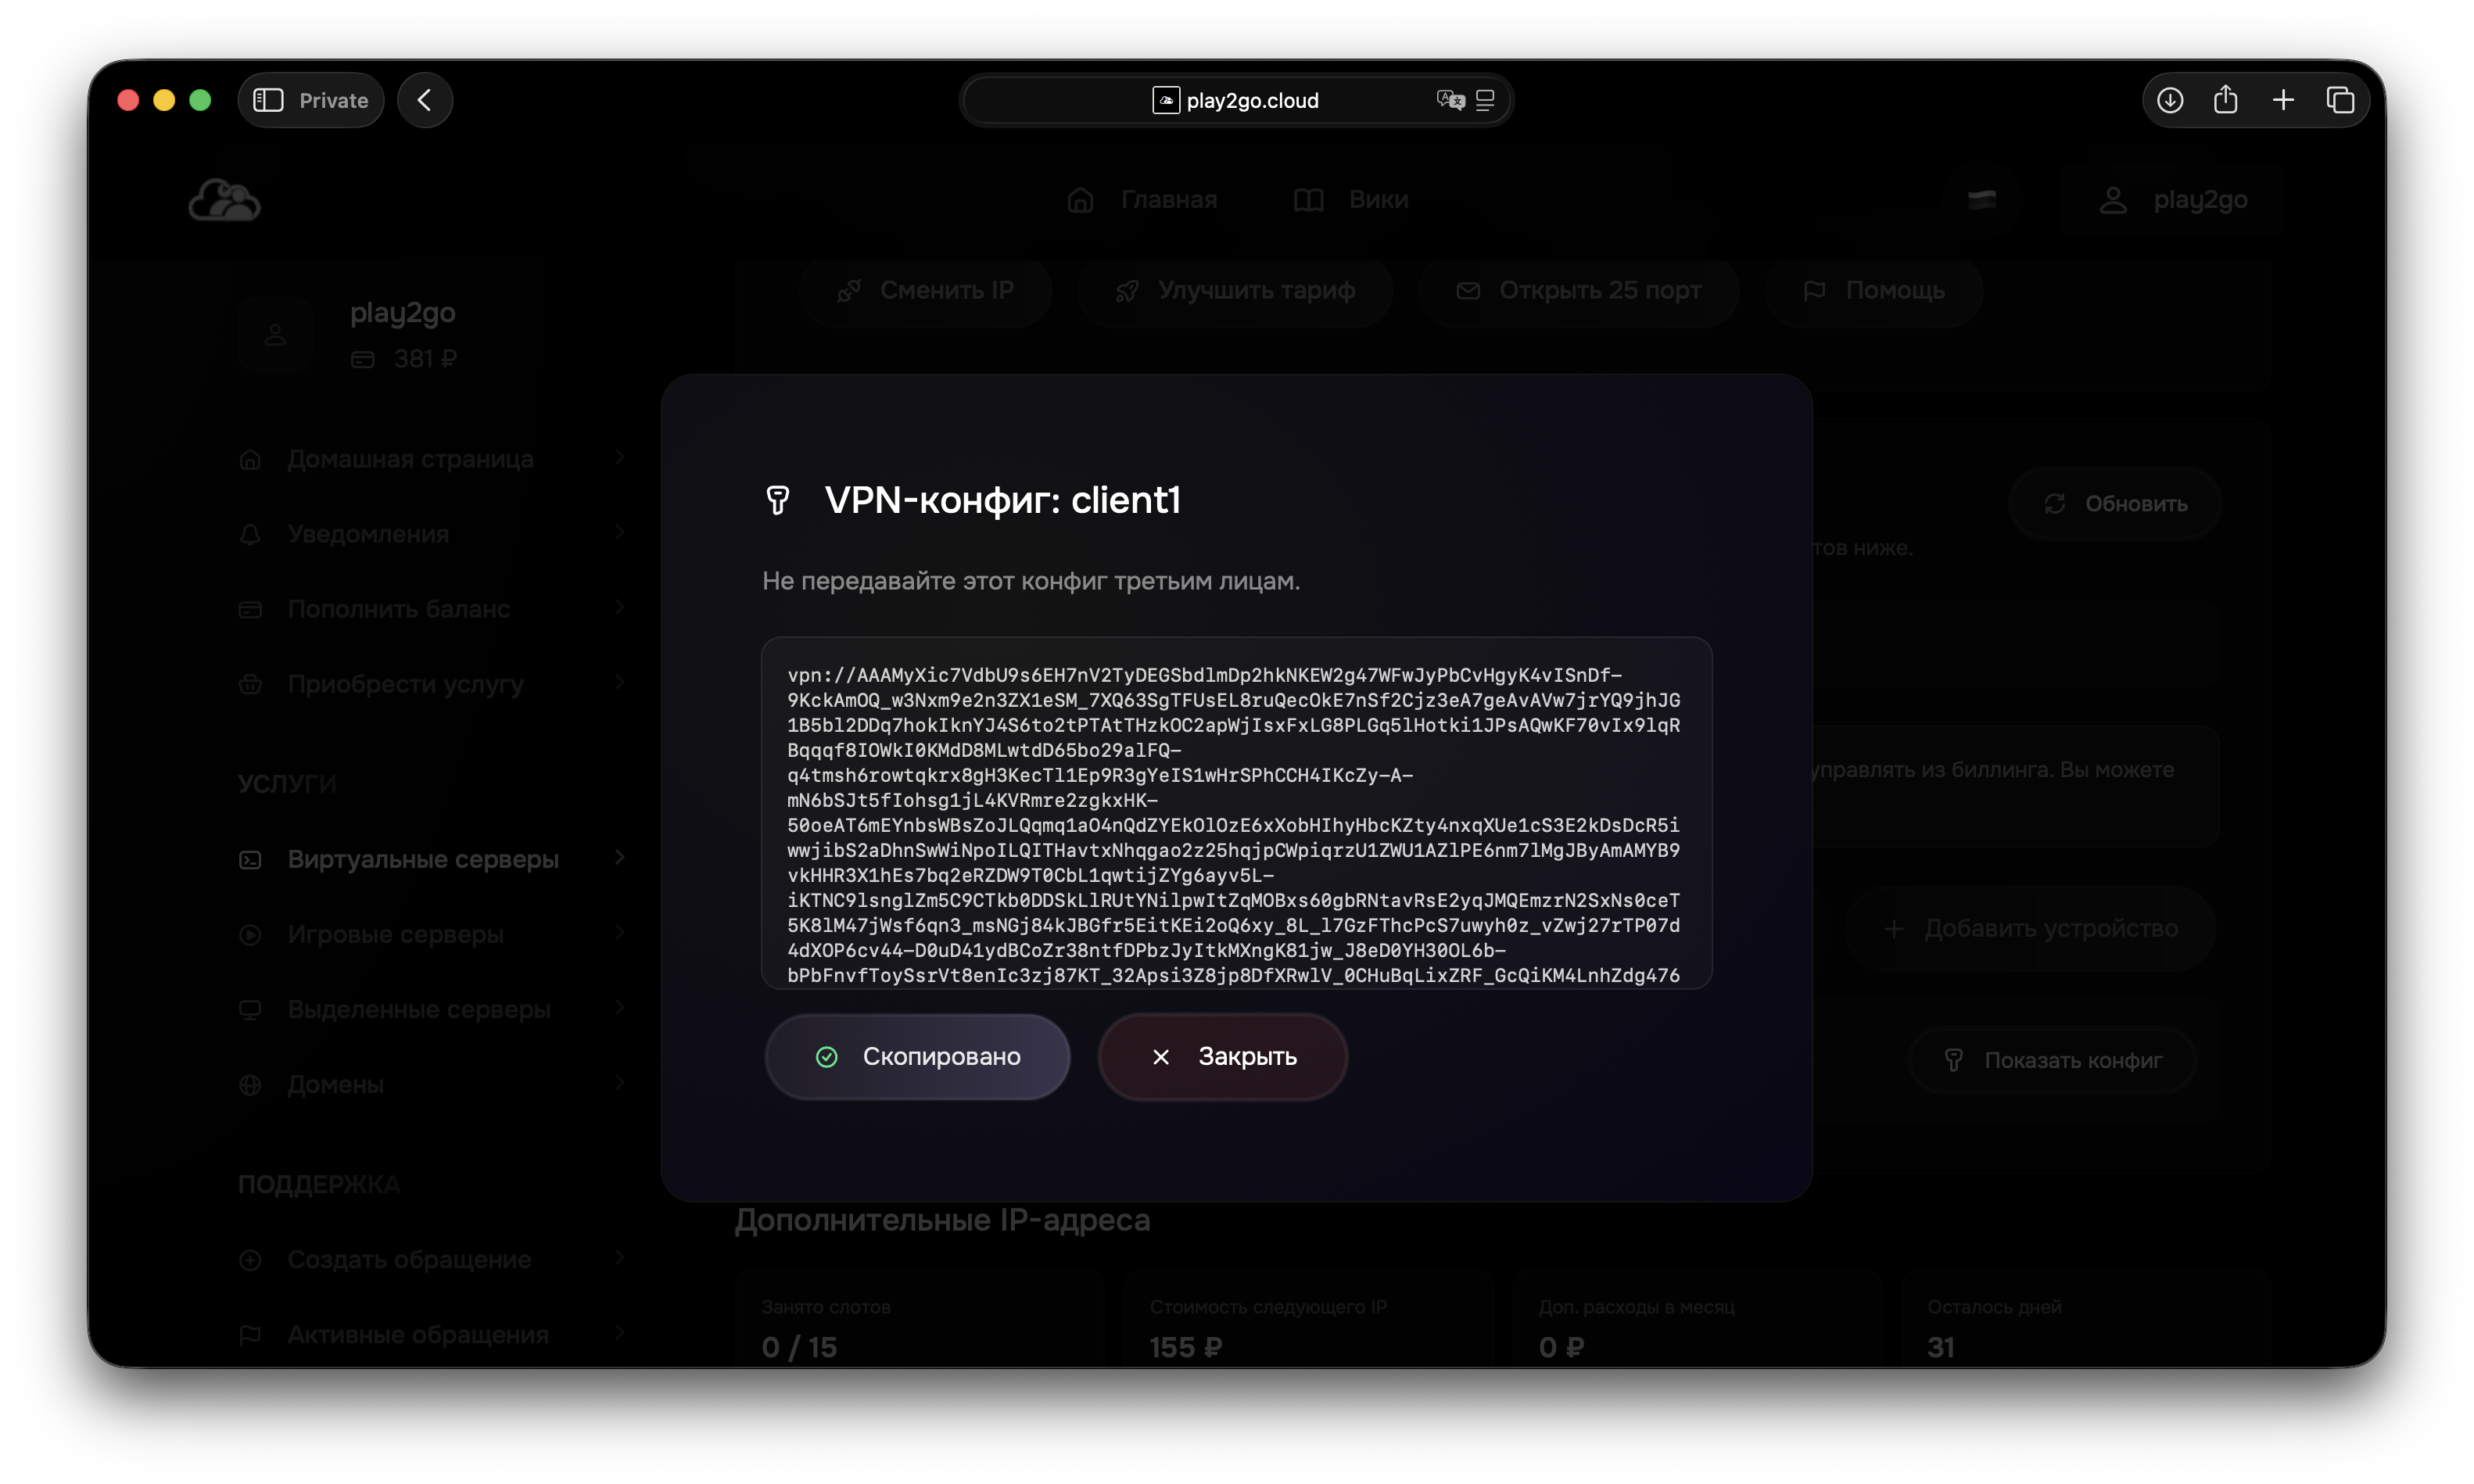Screen dimensions: 2474x1484
Task: Open Активные обращения in sidebar
Action: (432, 1334)
